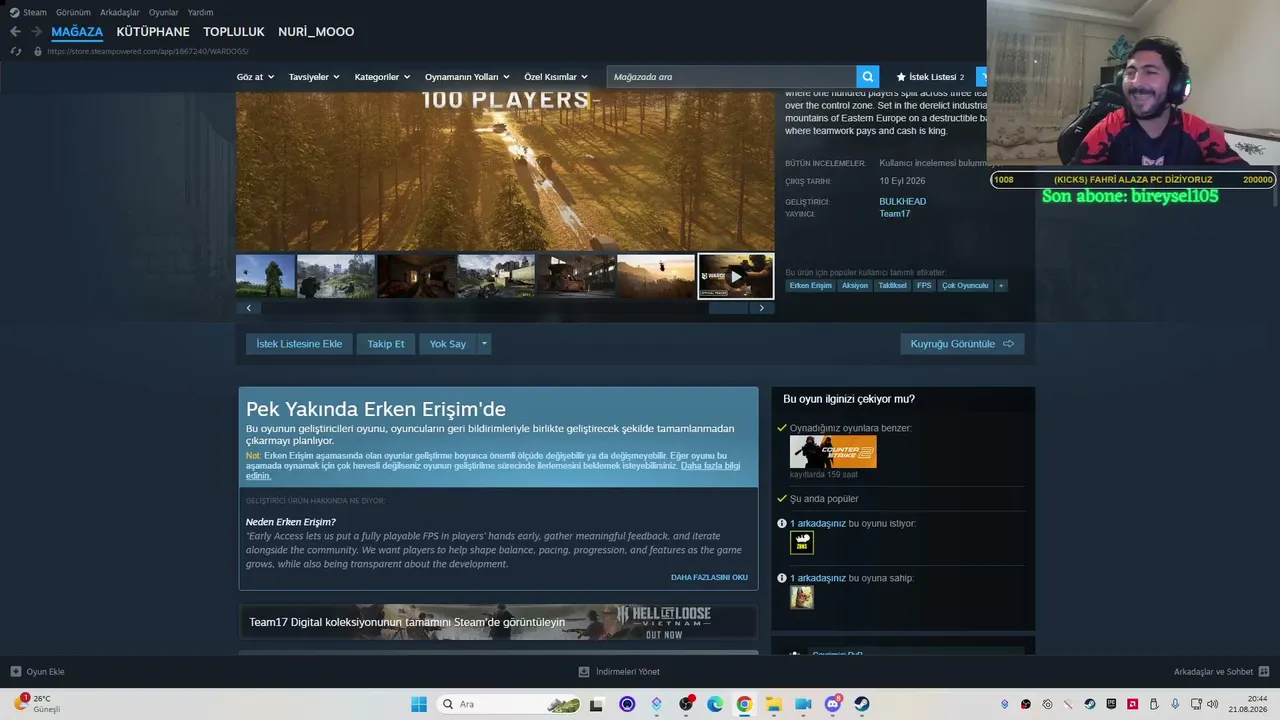Open the Arkadaşlar menu
The width and height of the screenshot is (1280, 720).
click(120, 12)
